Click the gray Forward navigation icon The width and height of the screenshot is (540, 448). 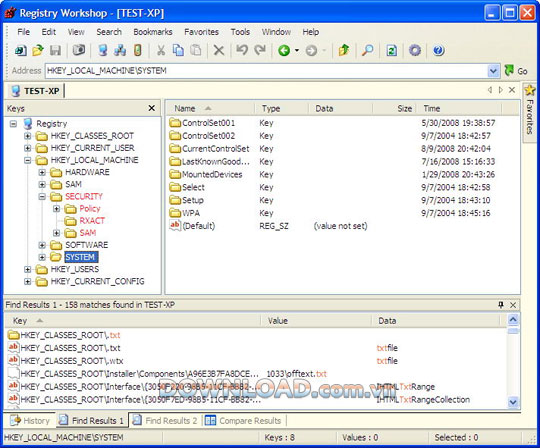click(311, 51)
